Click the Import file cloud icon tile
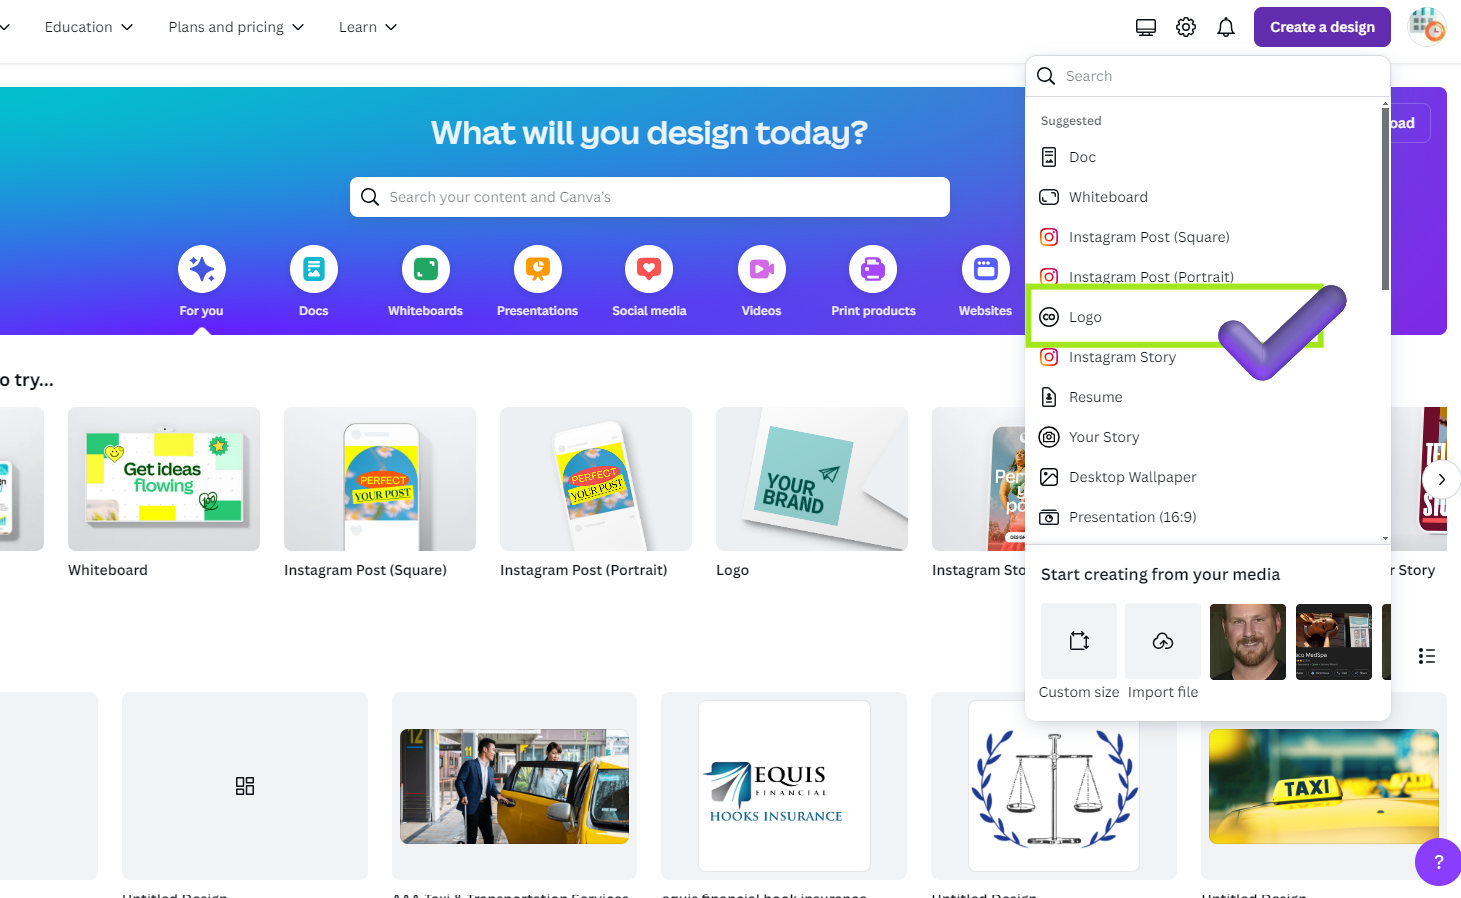Screen dimensions: 1461x898 [1163, 641]
